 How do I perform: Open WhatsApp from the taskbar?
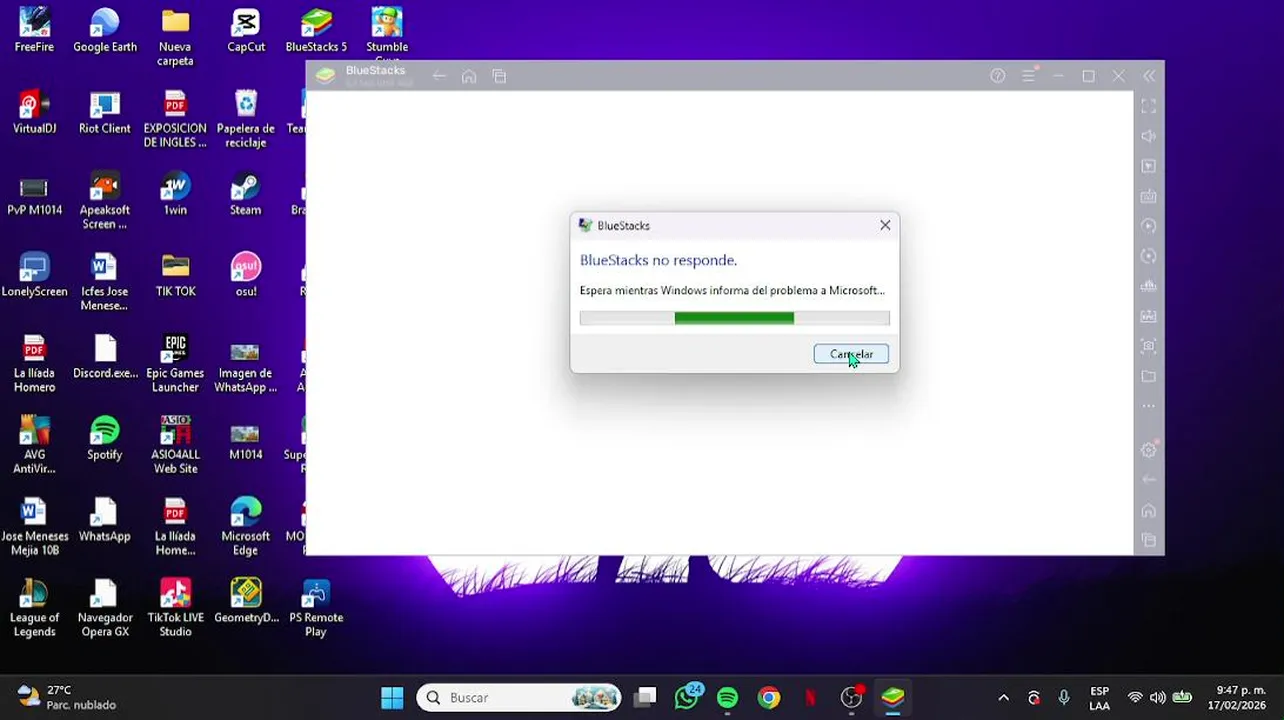pyautogui.click(x=687, y=697)
